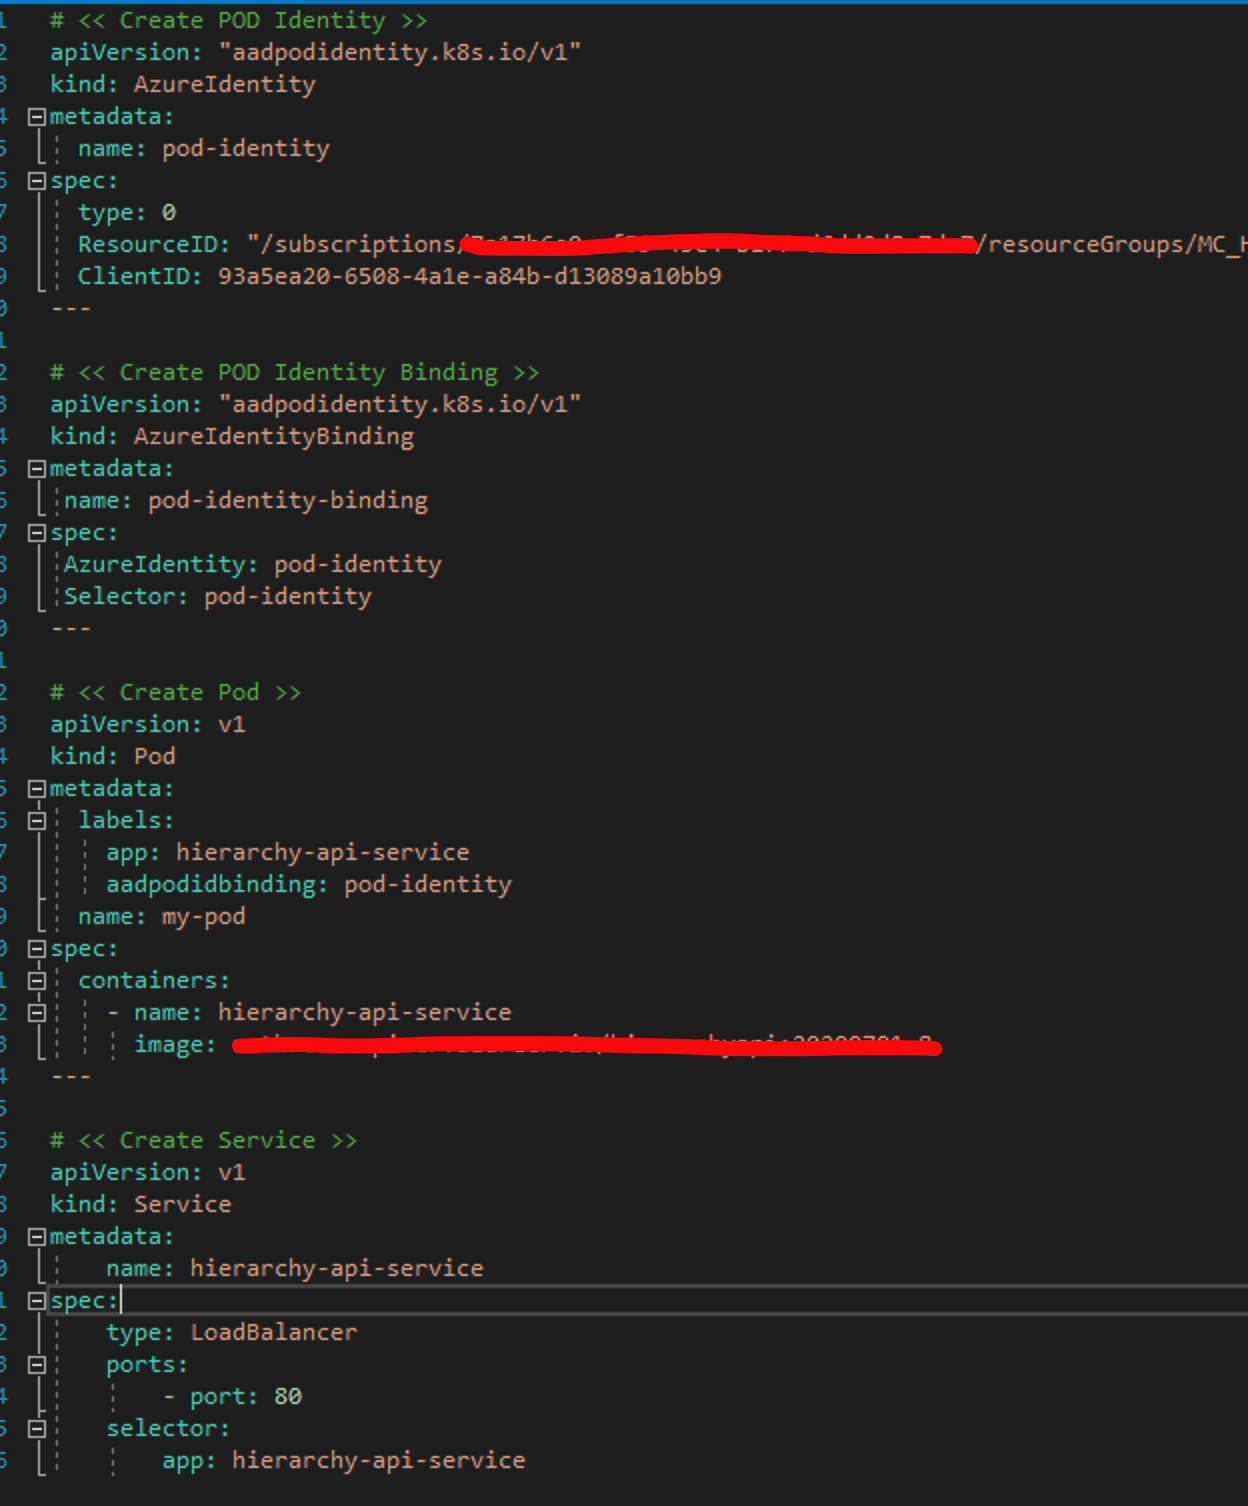
Task: Collapse the containers block
Action: coord(39,980)
